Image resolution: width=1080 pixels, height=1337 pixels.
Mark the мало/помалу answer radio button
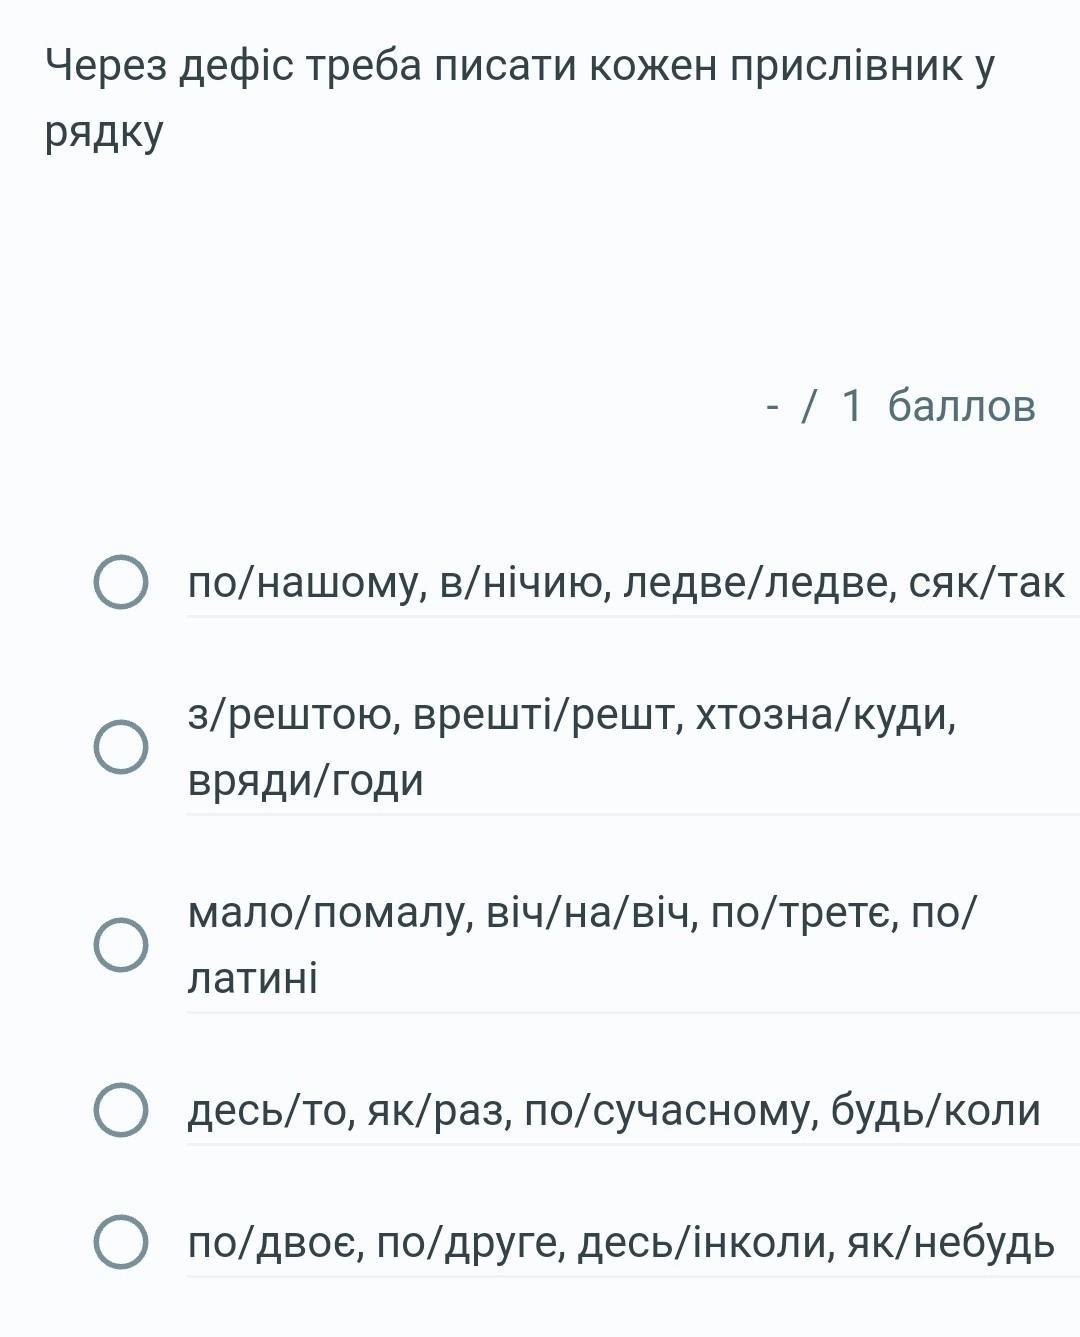(121, 944)
